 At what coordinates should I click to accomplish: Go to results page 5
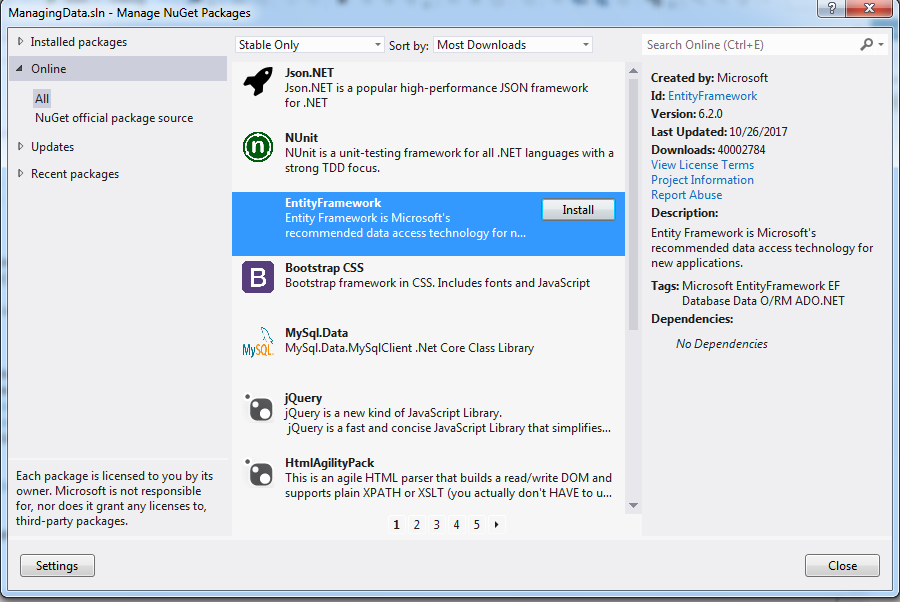[x=476, y=525]
